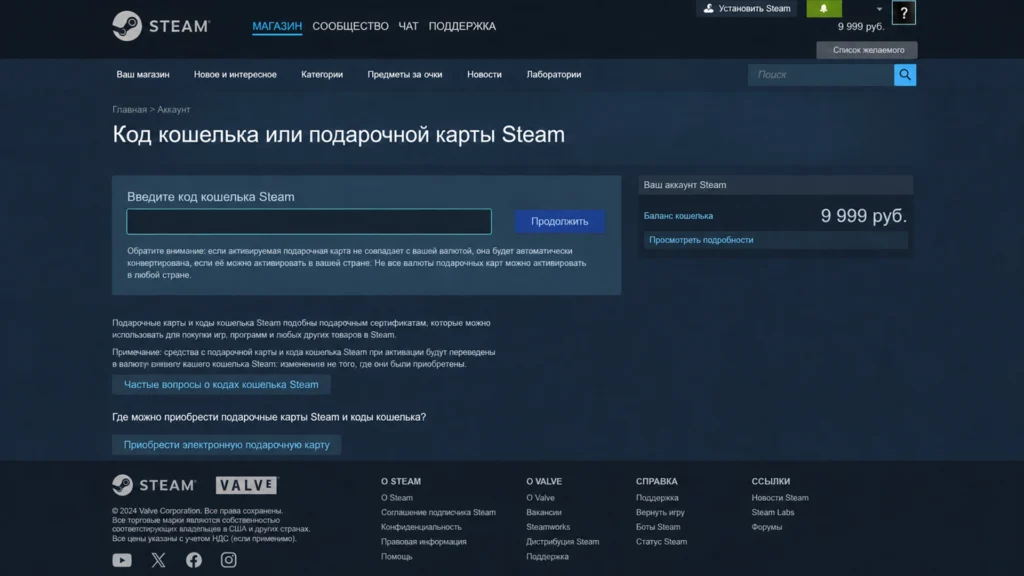This screenshot has height=576, width=1024.
Task: Open the ПОДДЕРЖКА menu item
Action: click(462, 26)
